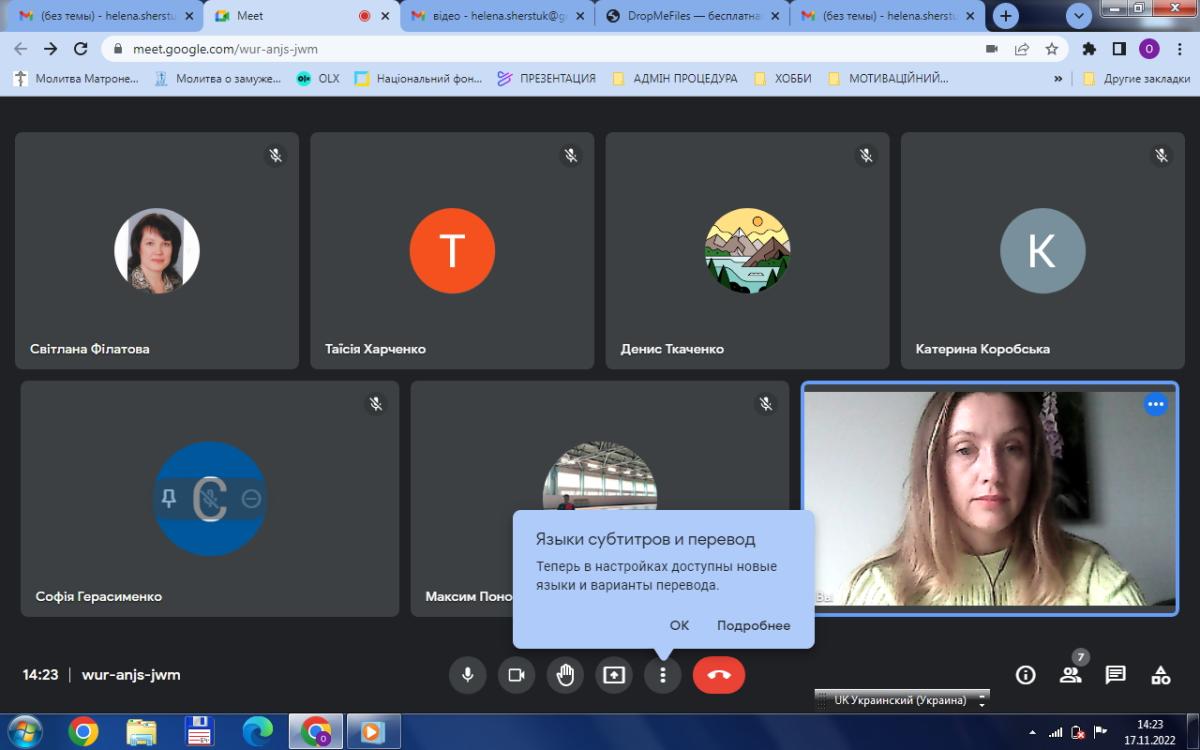Show the participants list

click(1070, 675)
